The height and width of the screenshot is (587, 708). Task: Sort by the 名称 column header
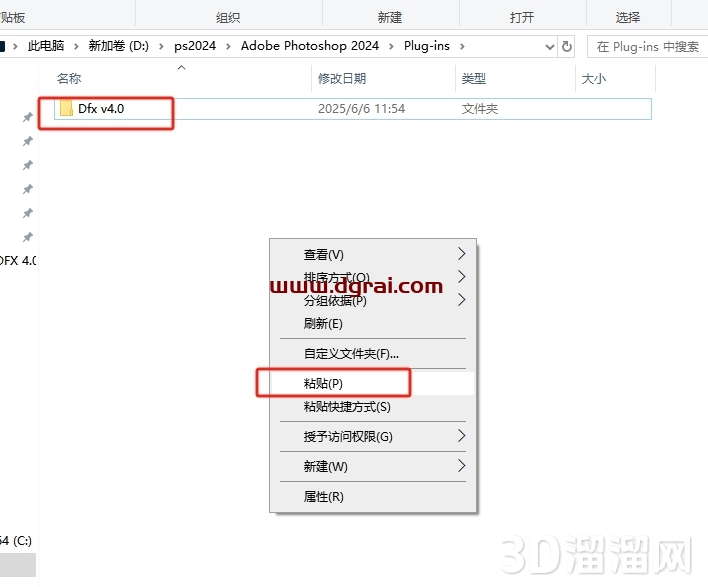tap(69, 79)
